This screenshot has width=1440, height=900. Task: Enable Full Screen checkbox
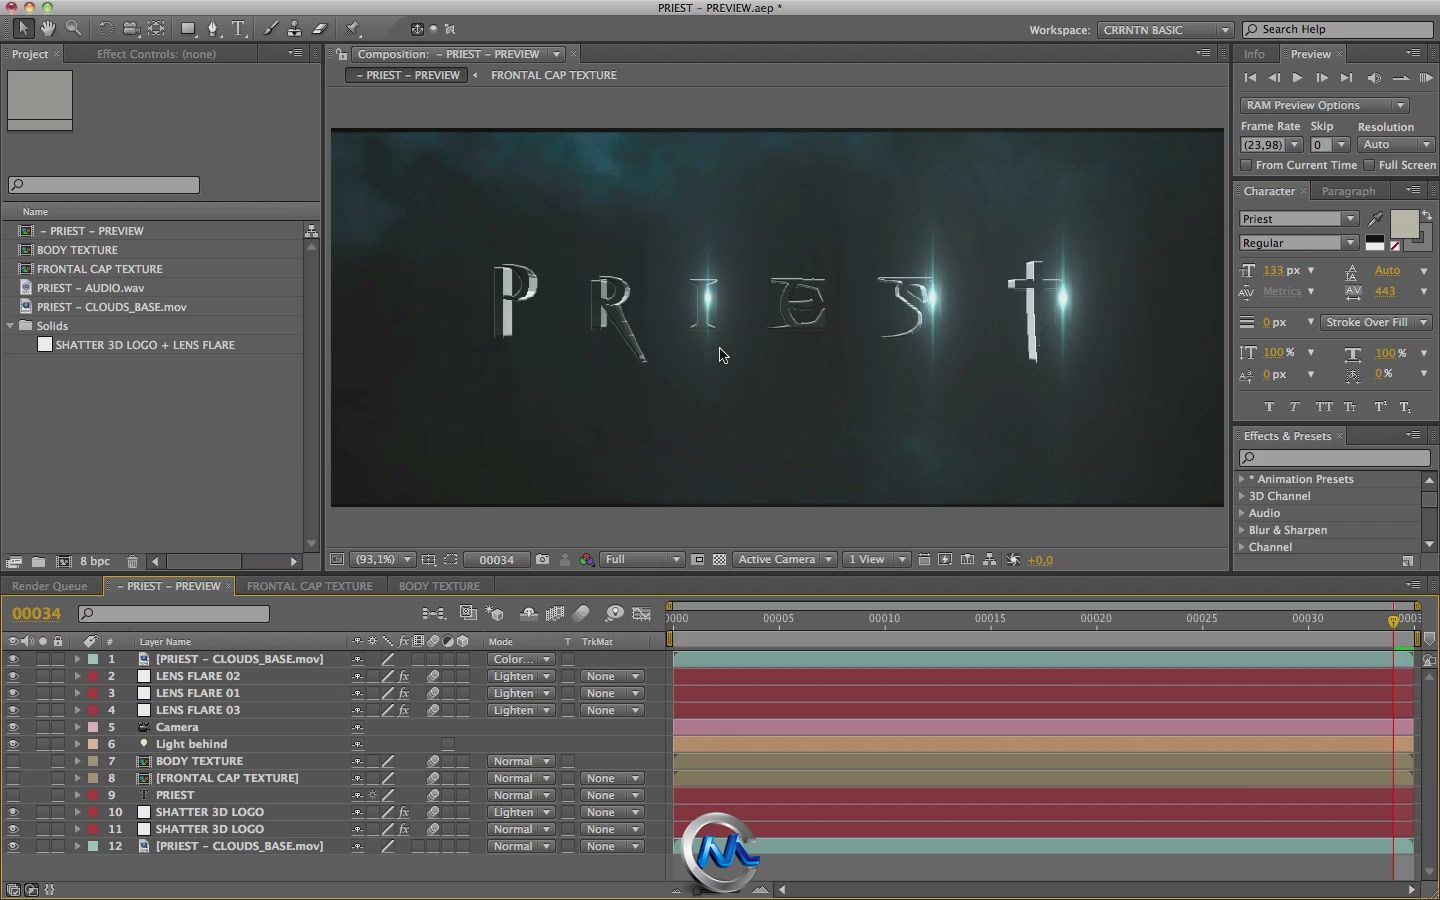[1369, 165]
